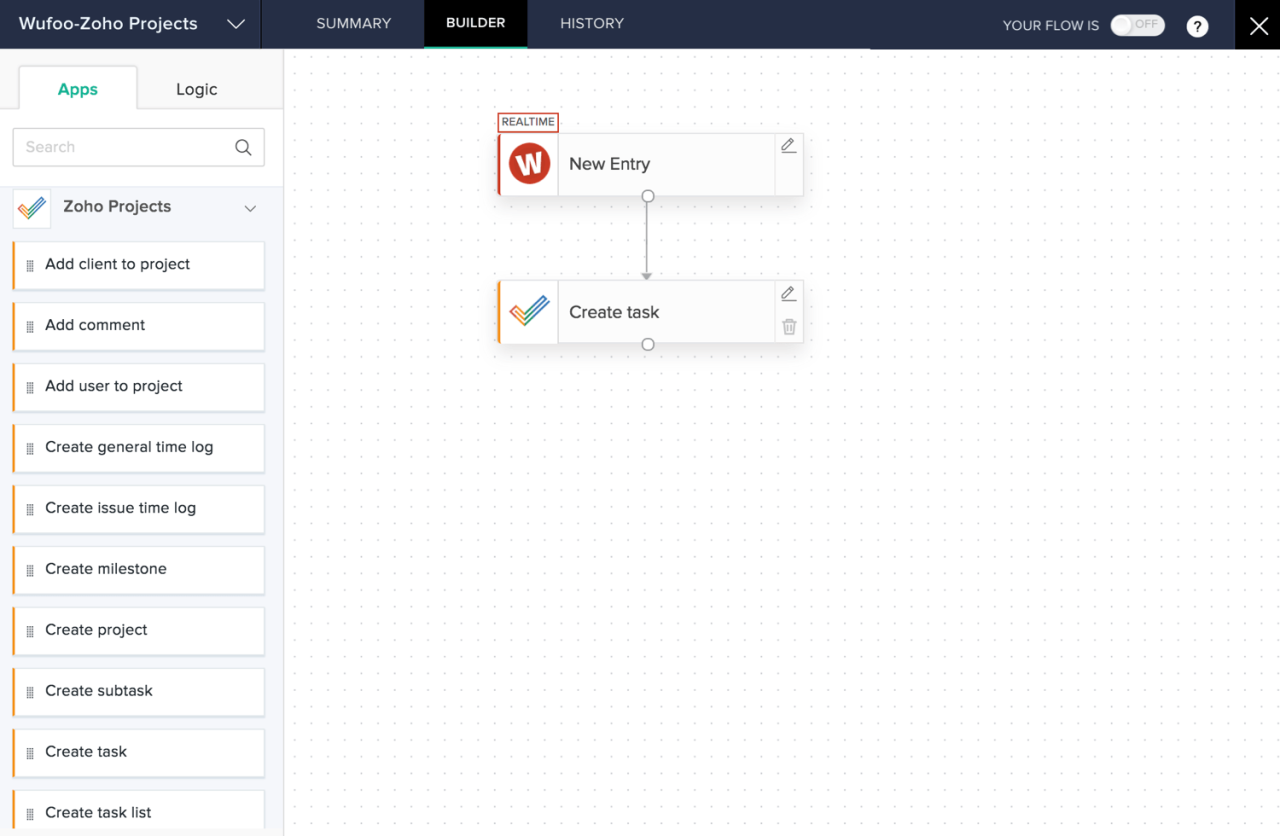The width and height of the screenshot is (1280, 836).
Task: Click the Zoho Projects logo in the sidebar
Action: pyautogui.click(x=31, y=208)
